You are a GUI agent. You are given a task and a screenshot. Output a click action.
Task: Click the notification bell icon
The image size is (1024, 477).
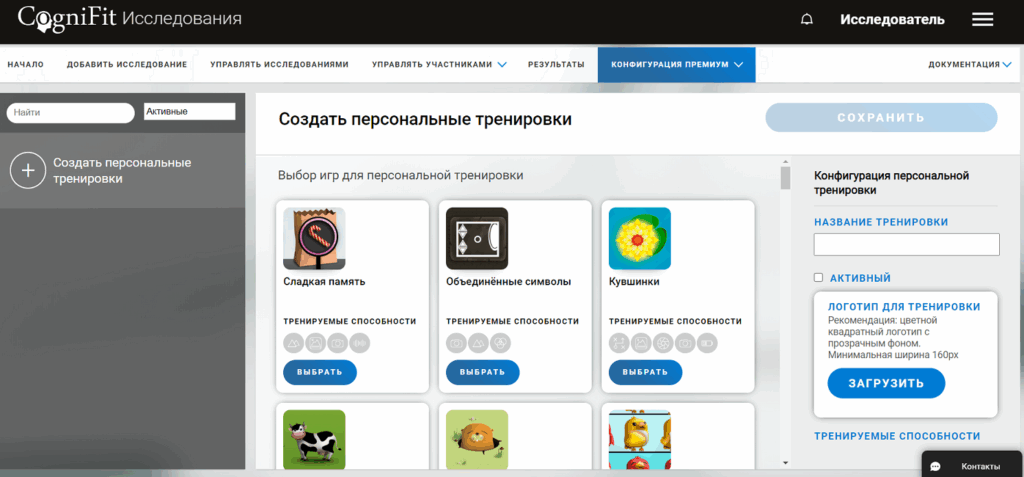(807, 20)
